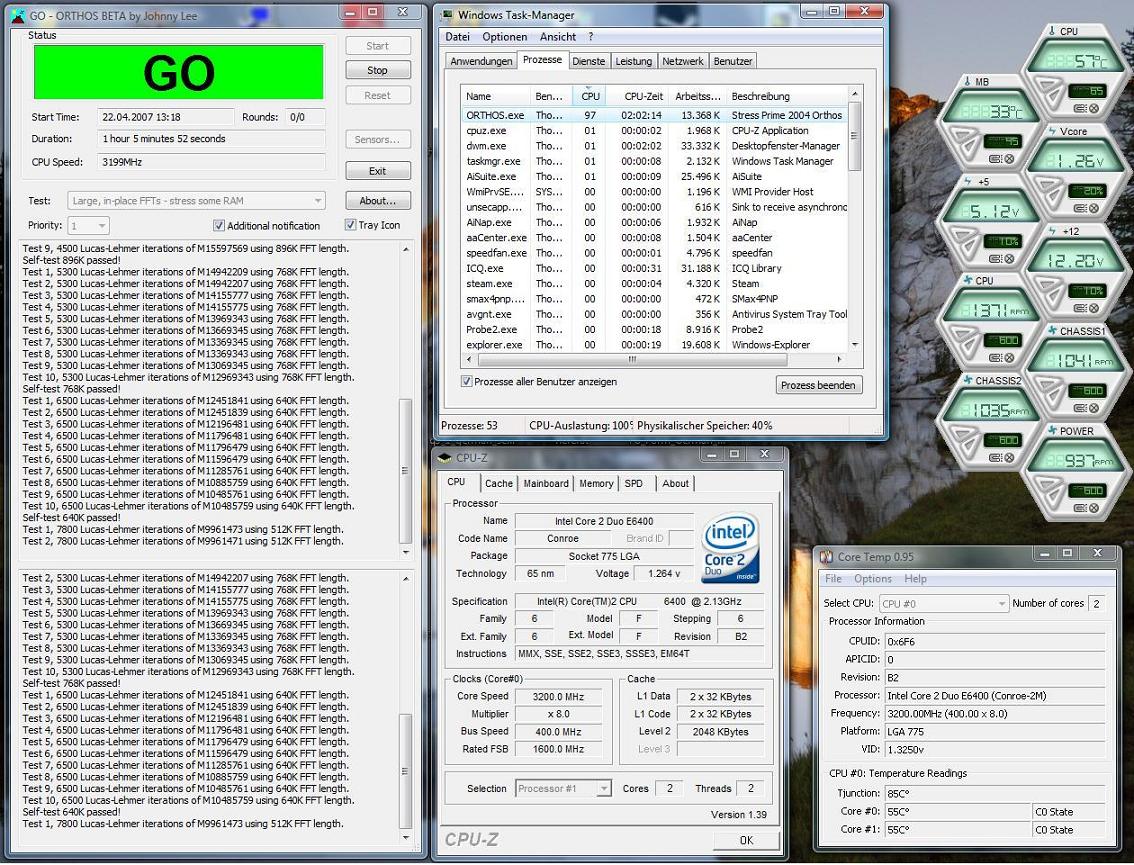Click the lightning icon on the +5 gauge

coord(968,182)
